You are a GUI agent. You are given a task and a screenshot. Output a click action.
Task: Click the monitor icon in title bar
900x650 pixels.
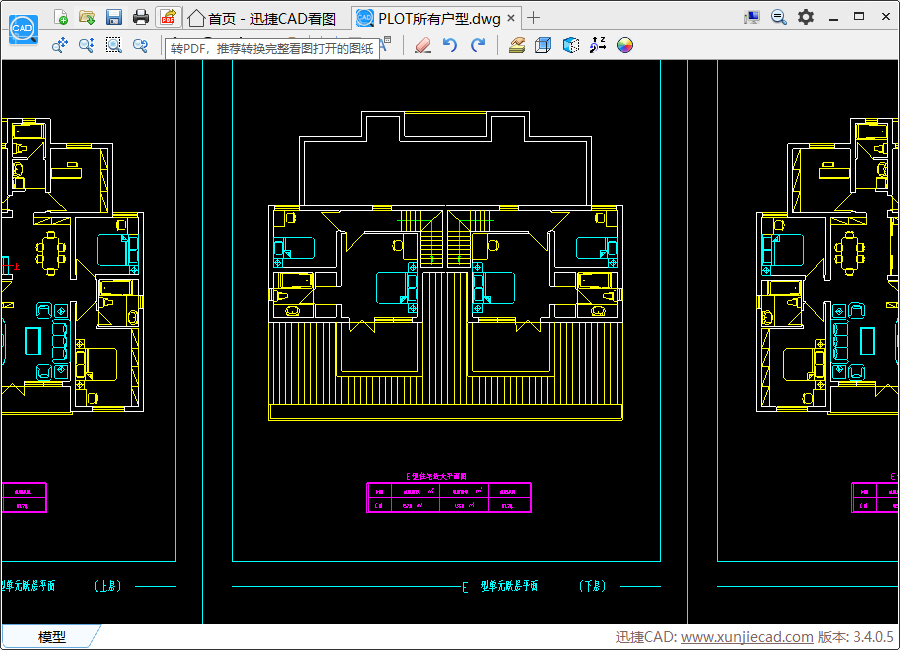pyautogui.click(x=751, y=17)
